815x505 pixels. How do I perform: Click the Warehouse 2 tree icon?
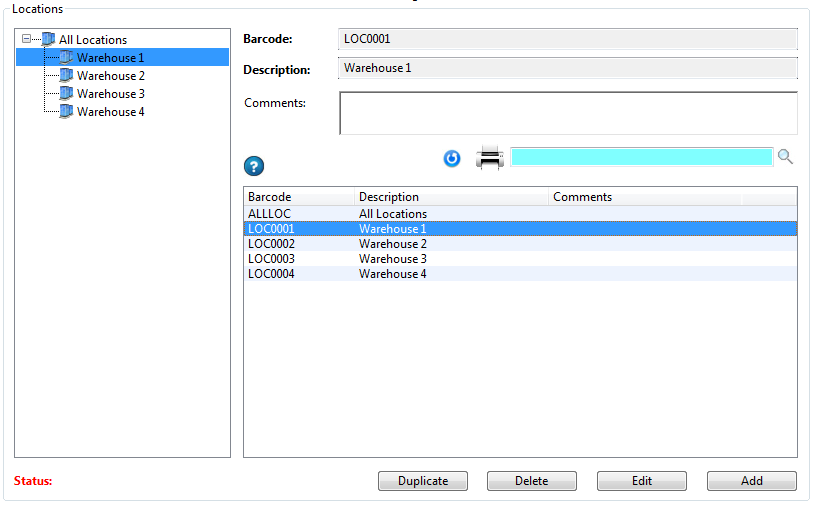pos(66,76)
